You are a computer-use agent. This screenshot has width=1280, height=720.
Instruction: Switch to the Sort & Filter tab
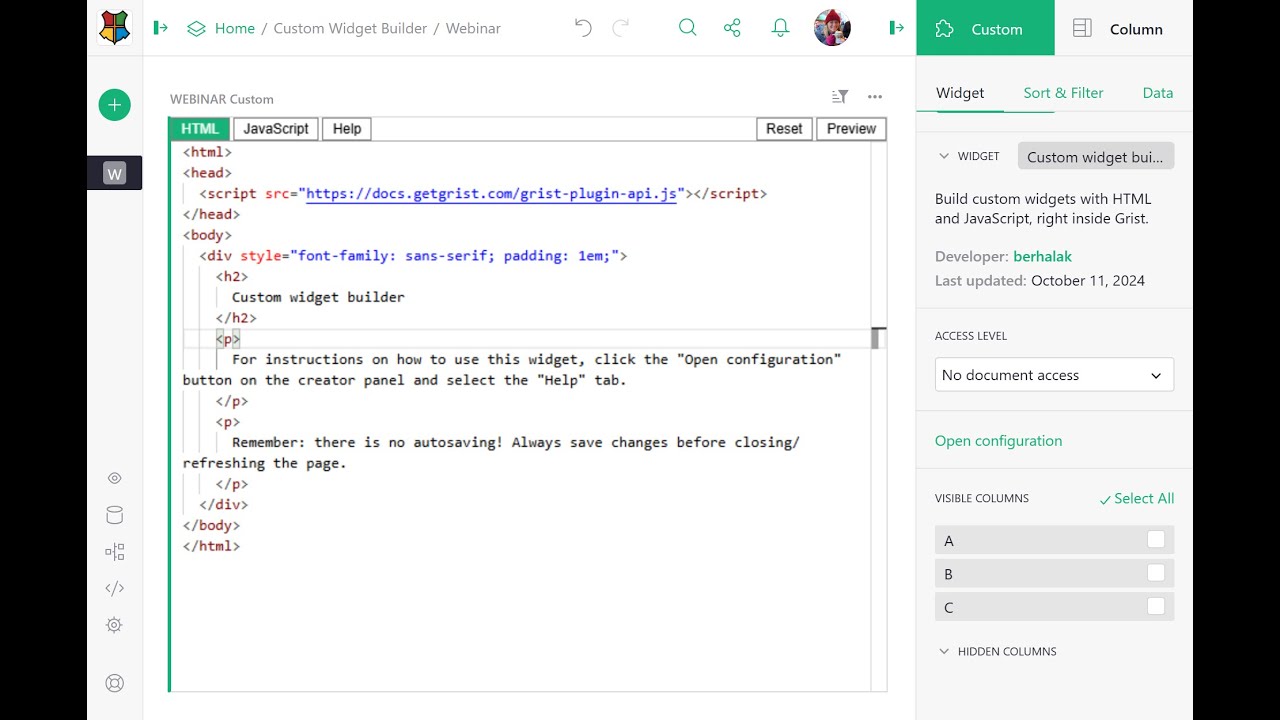(x=1063, y=93)
